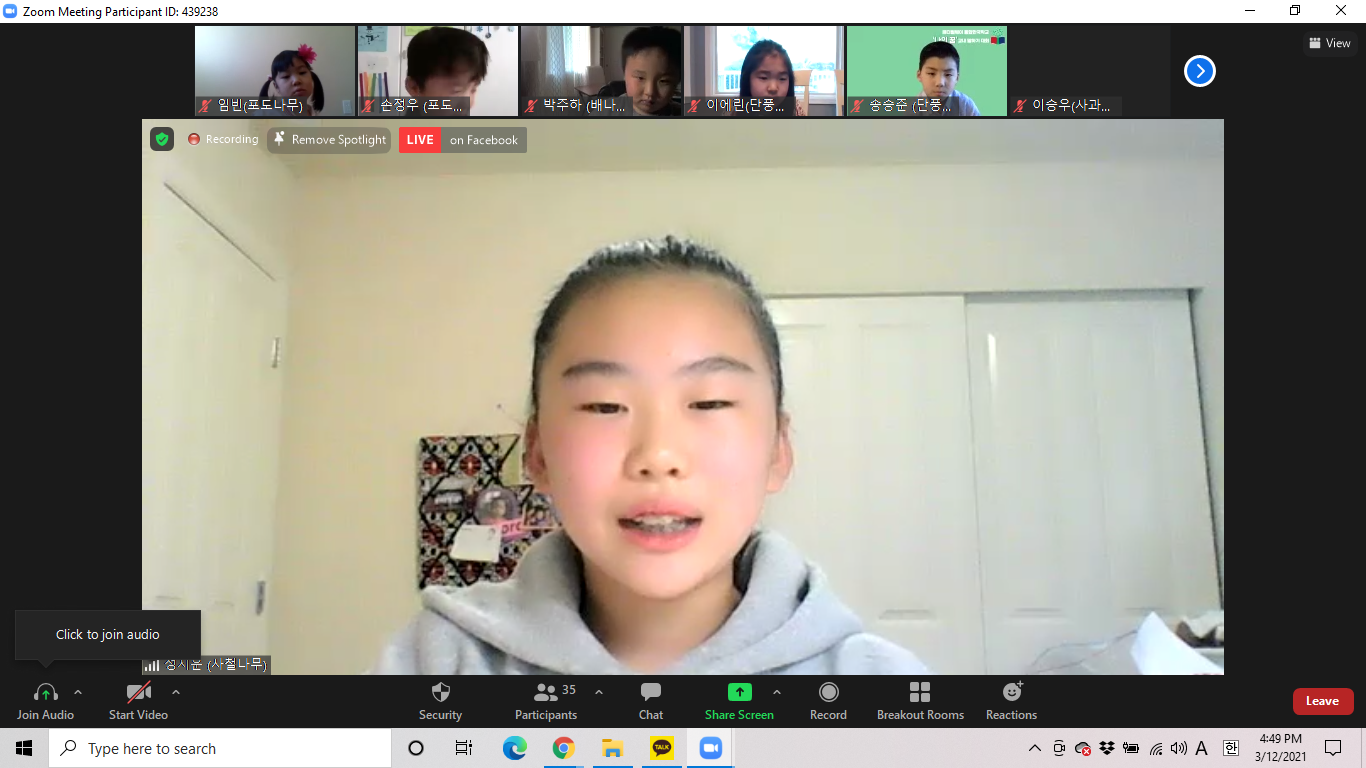The height and width of the screenshot is (768, 1366).
Task: Expand Participants options arrow
Action: 599,692
